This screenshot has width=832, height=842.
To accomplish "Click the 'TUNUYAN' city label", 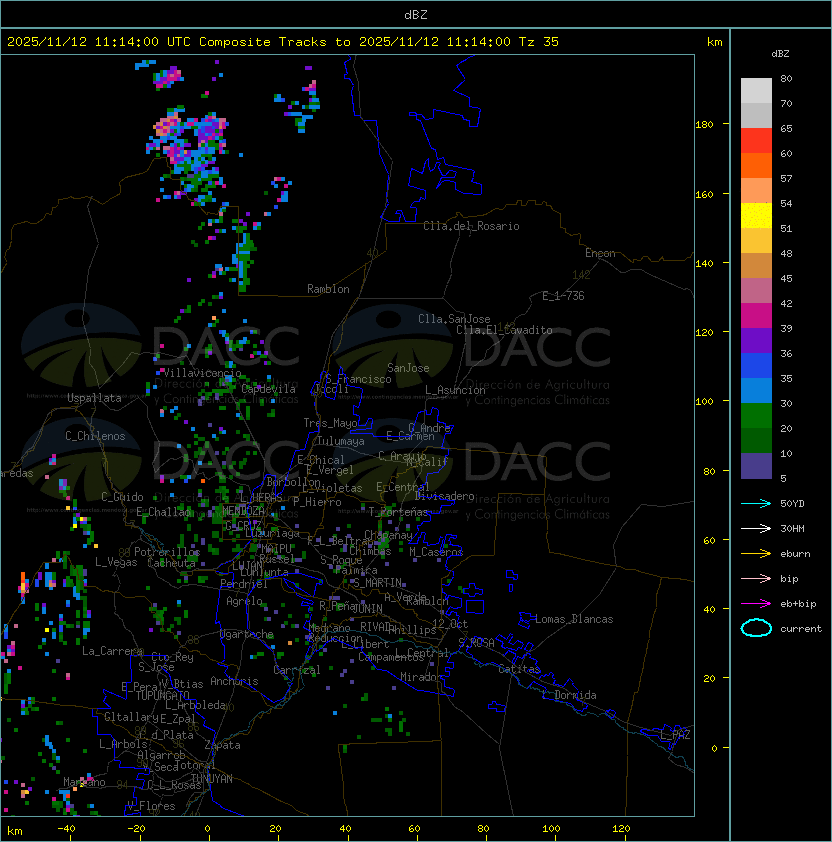I will tap(212, 779).
